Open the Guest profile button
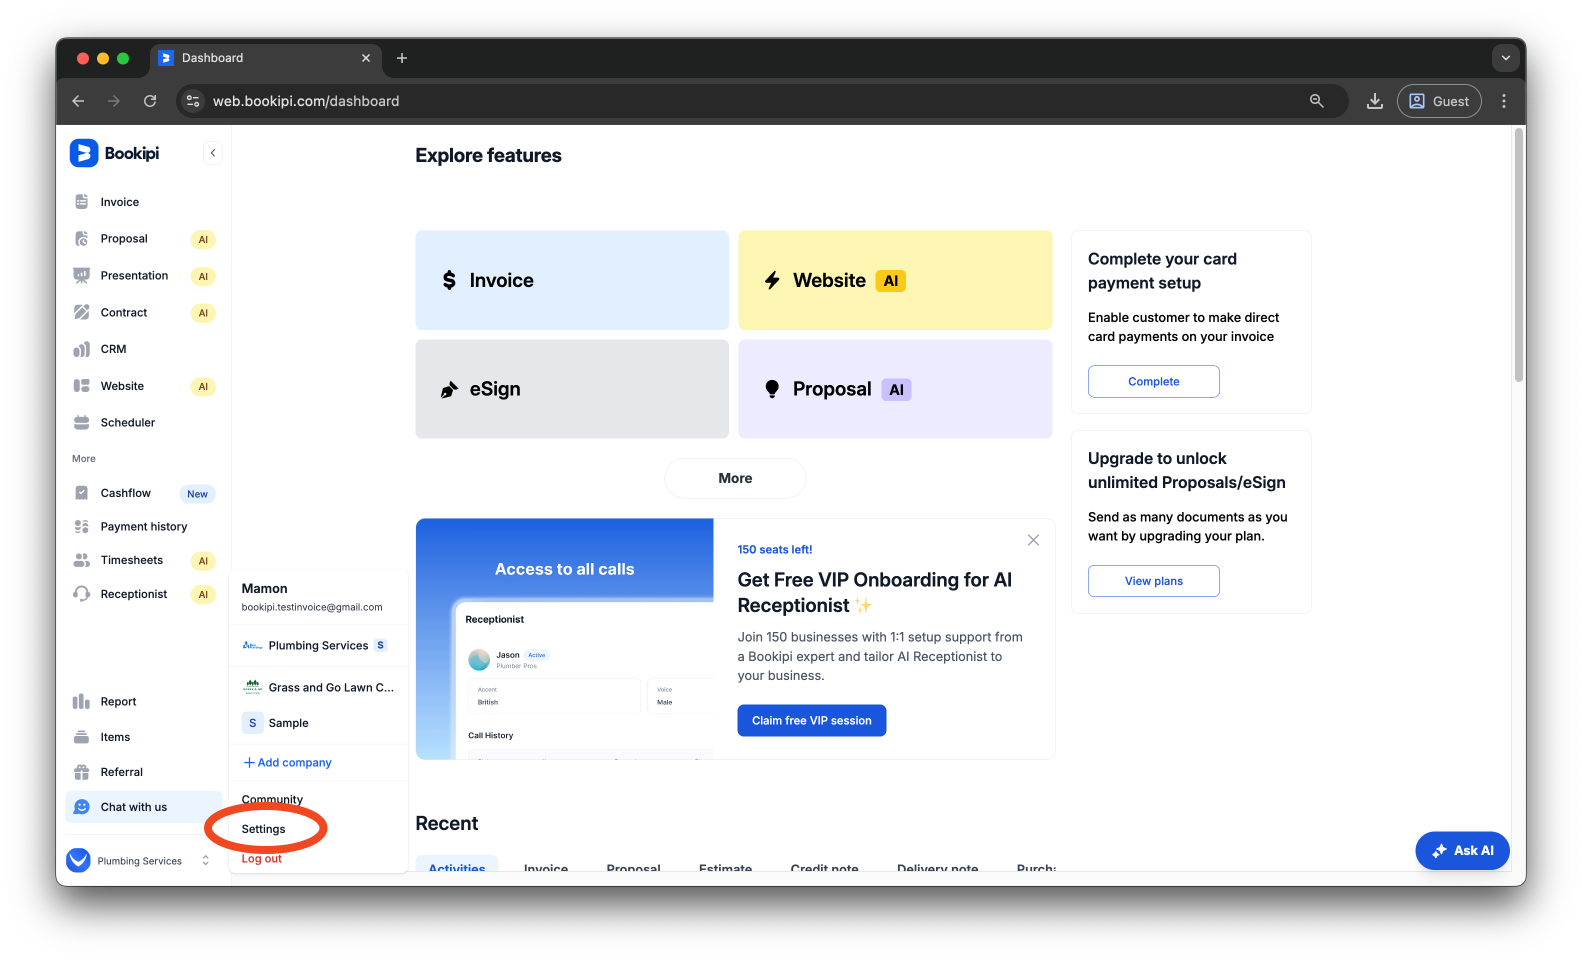This screenshot has width=1582, height=960. coord(1439,101)
